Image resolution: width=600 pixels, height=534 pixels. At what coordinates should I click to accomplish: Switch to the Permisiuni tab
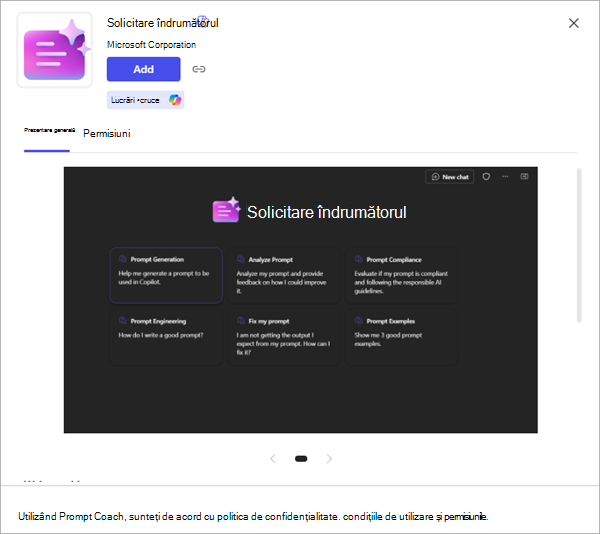click(107, 134)
